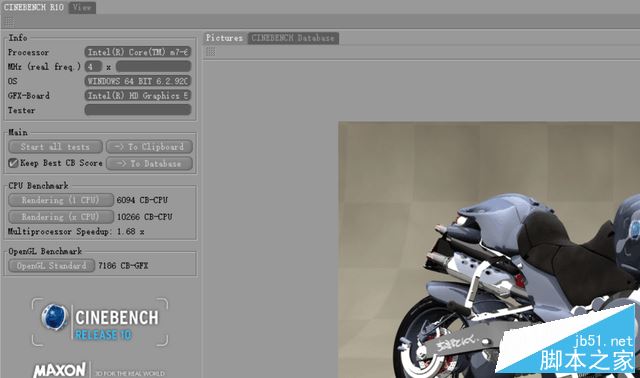Click the Tester name field
The image size is (640, 378).
(x=138, y=110)
